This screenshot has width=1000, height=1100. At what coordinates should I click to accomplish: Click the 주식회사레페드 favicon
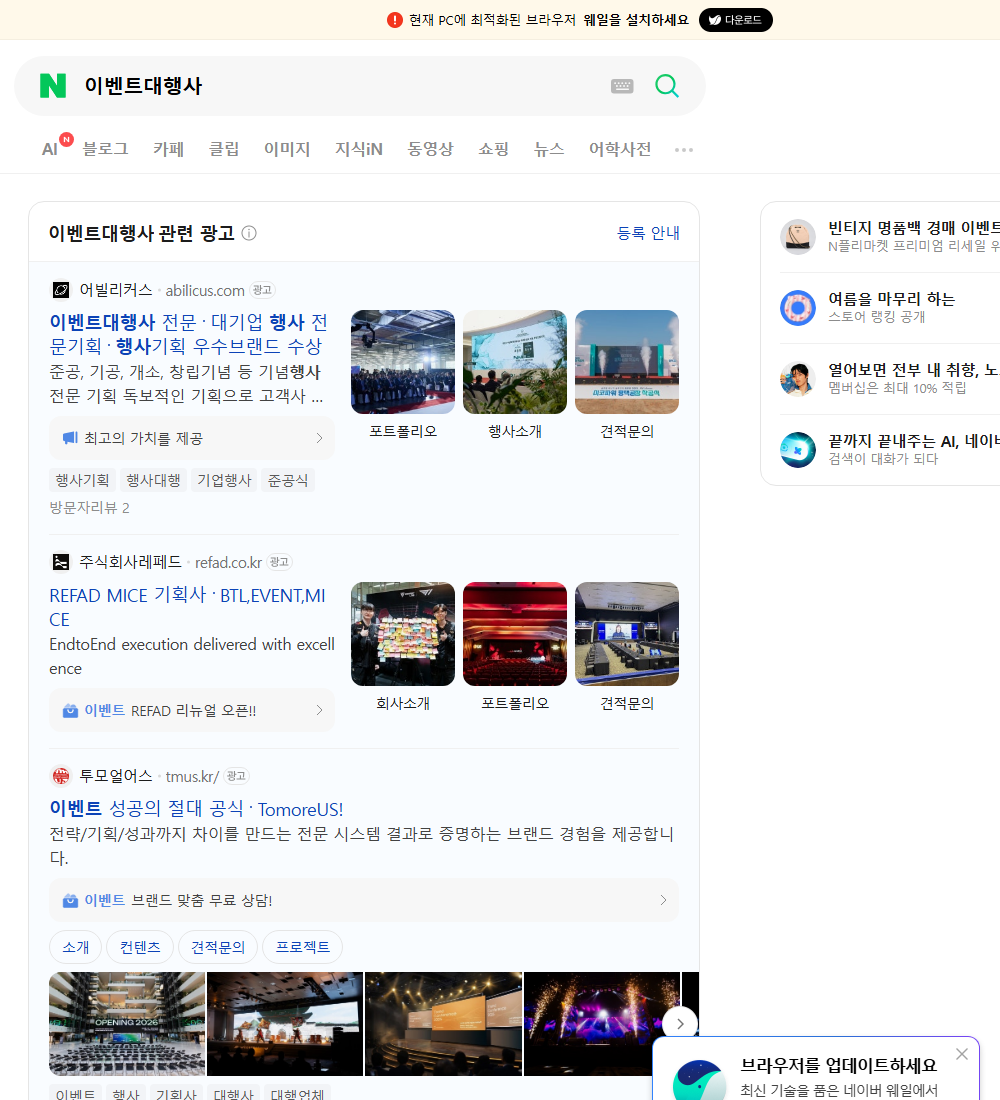click(61, 562)
